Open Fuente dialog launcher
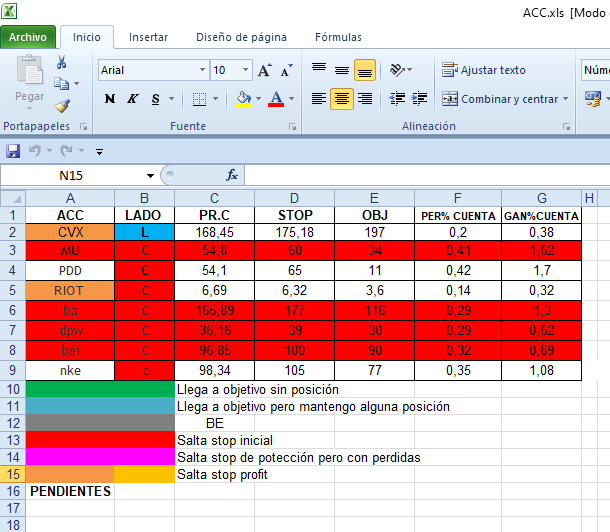Image resolution: width=610 pixels, height=532 pixels. [x=293, y=127]
